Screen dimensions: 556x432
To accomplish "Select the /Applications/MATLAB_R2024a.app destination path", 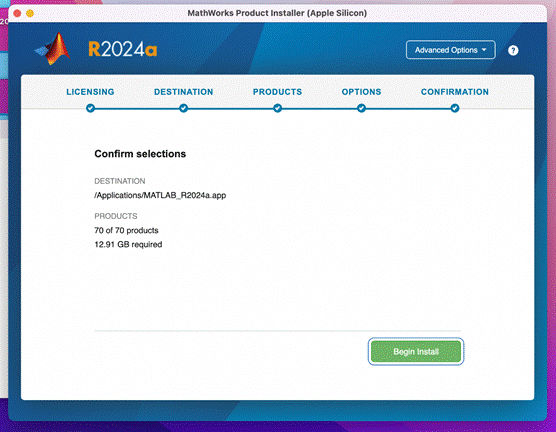I will [x=160, y=195].
